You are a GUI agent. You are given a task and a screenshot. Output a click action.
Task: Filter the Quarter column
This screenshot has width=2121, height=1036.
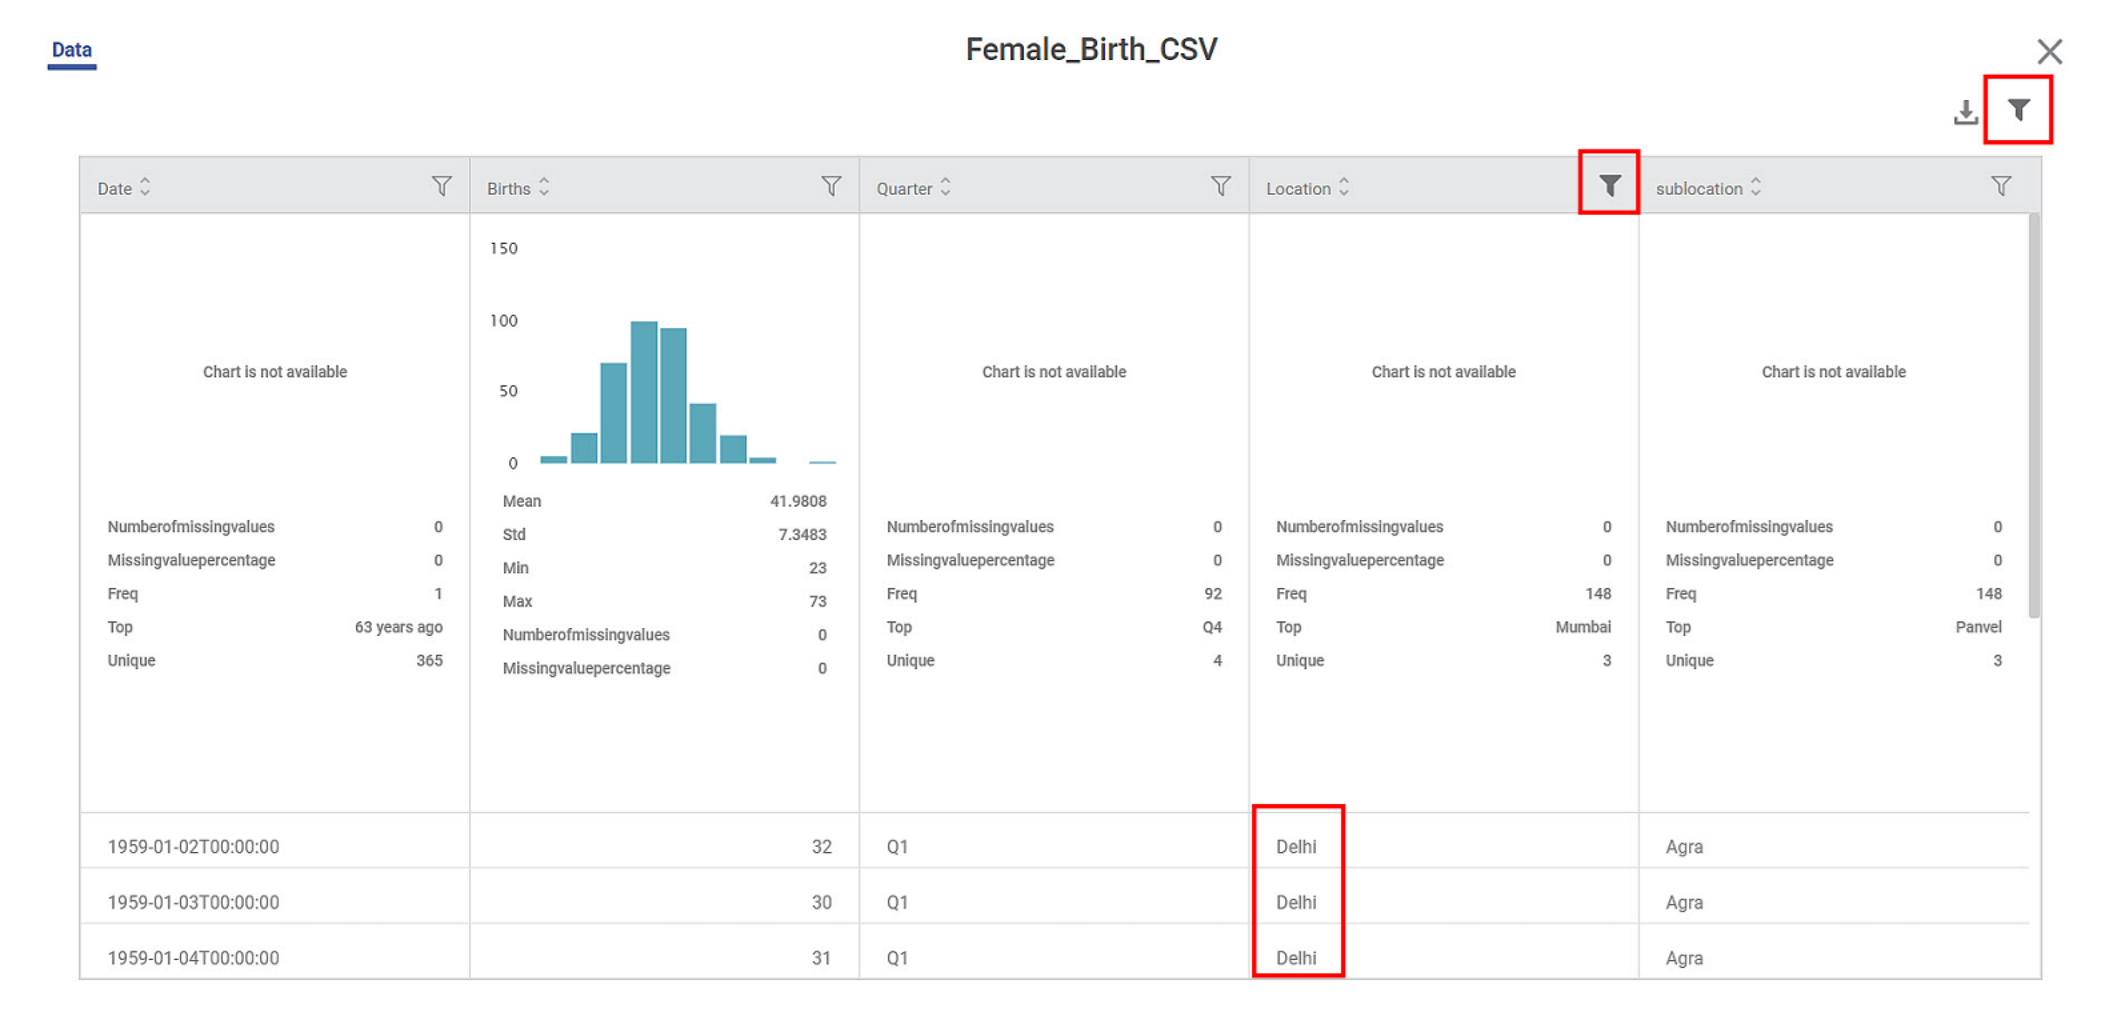[x=1220, y=187]
